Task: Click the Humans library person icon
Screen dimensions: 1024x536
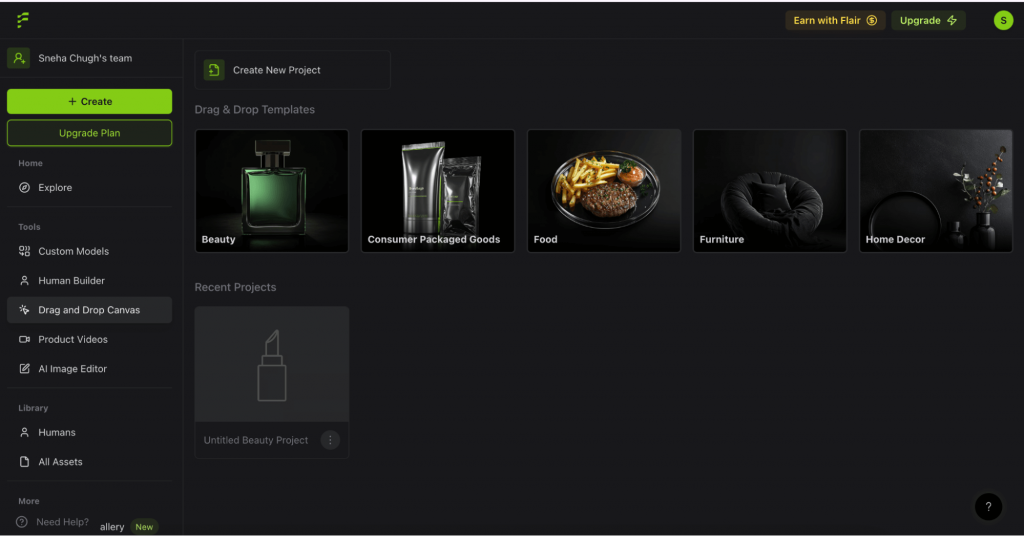Action: [x=25, y=433]
